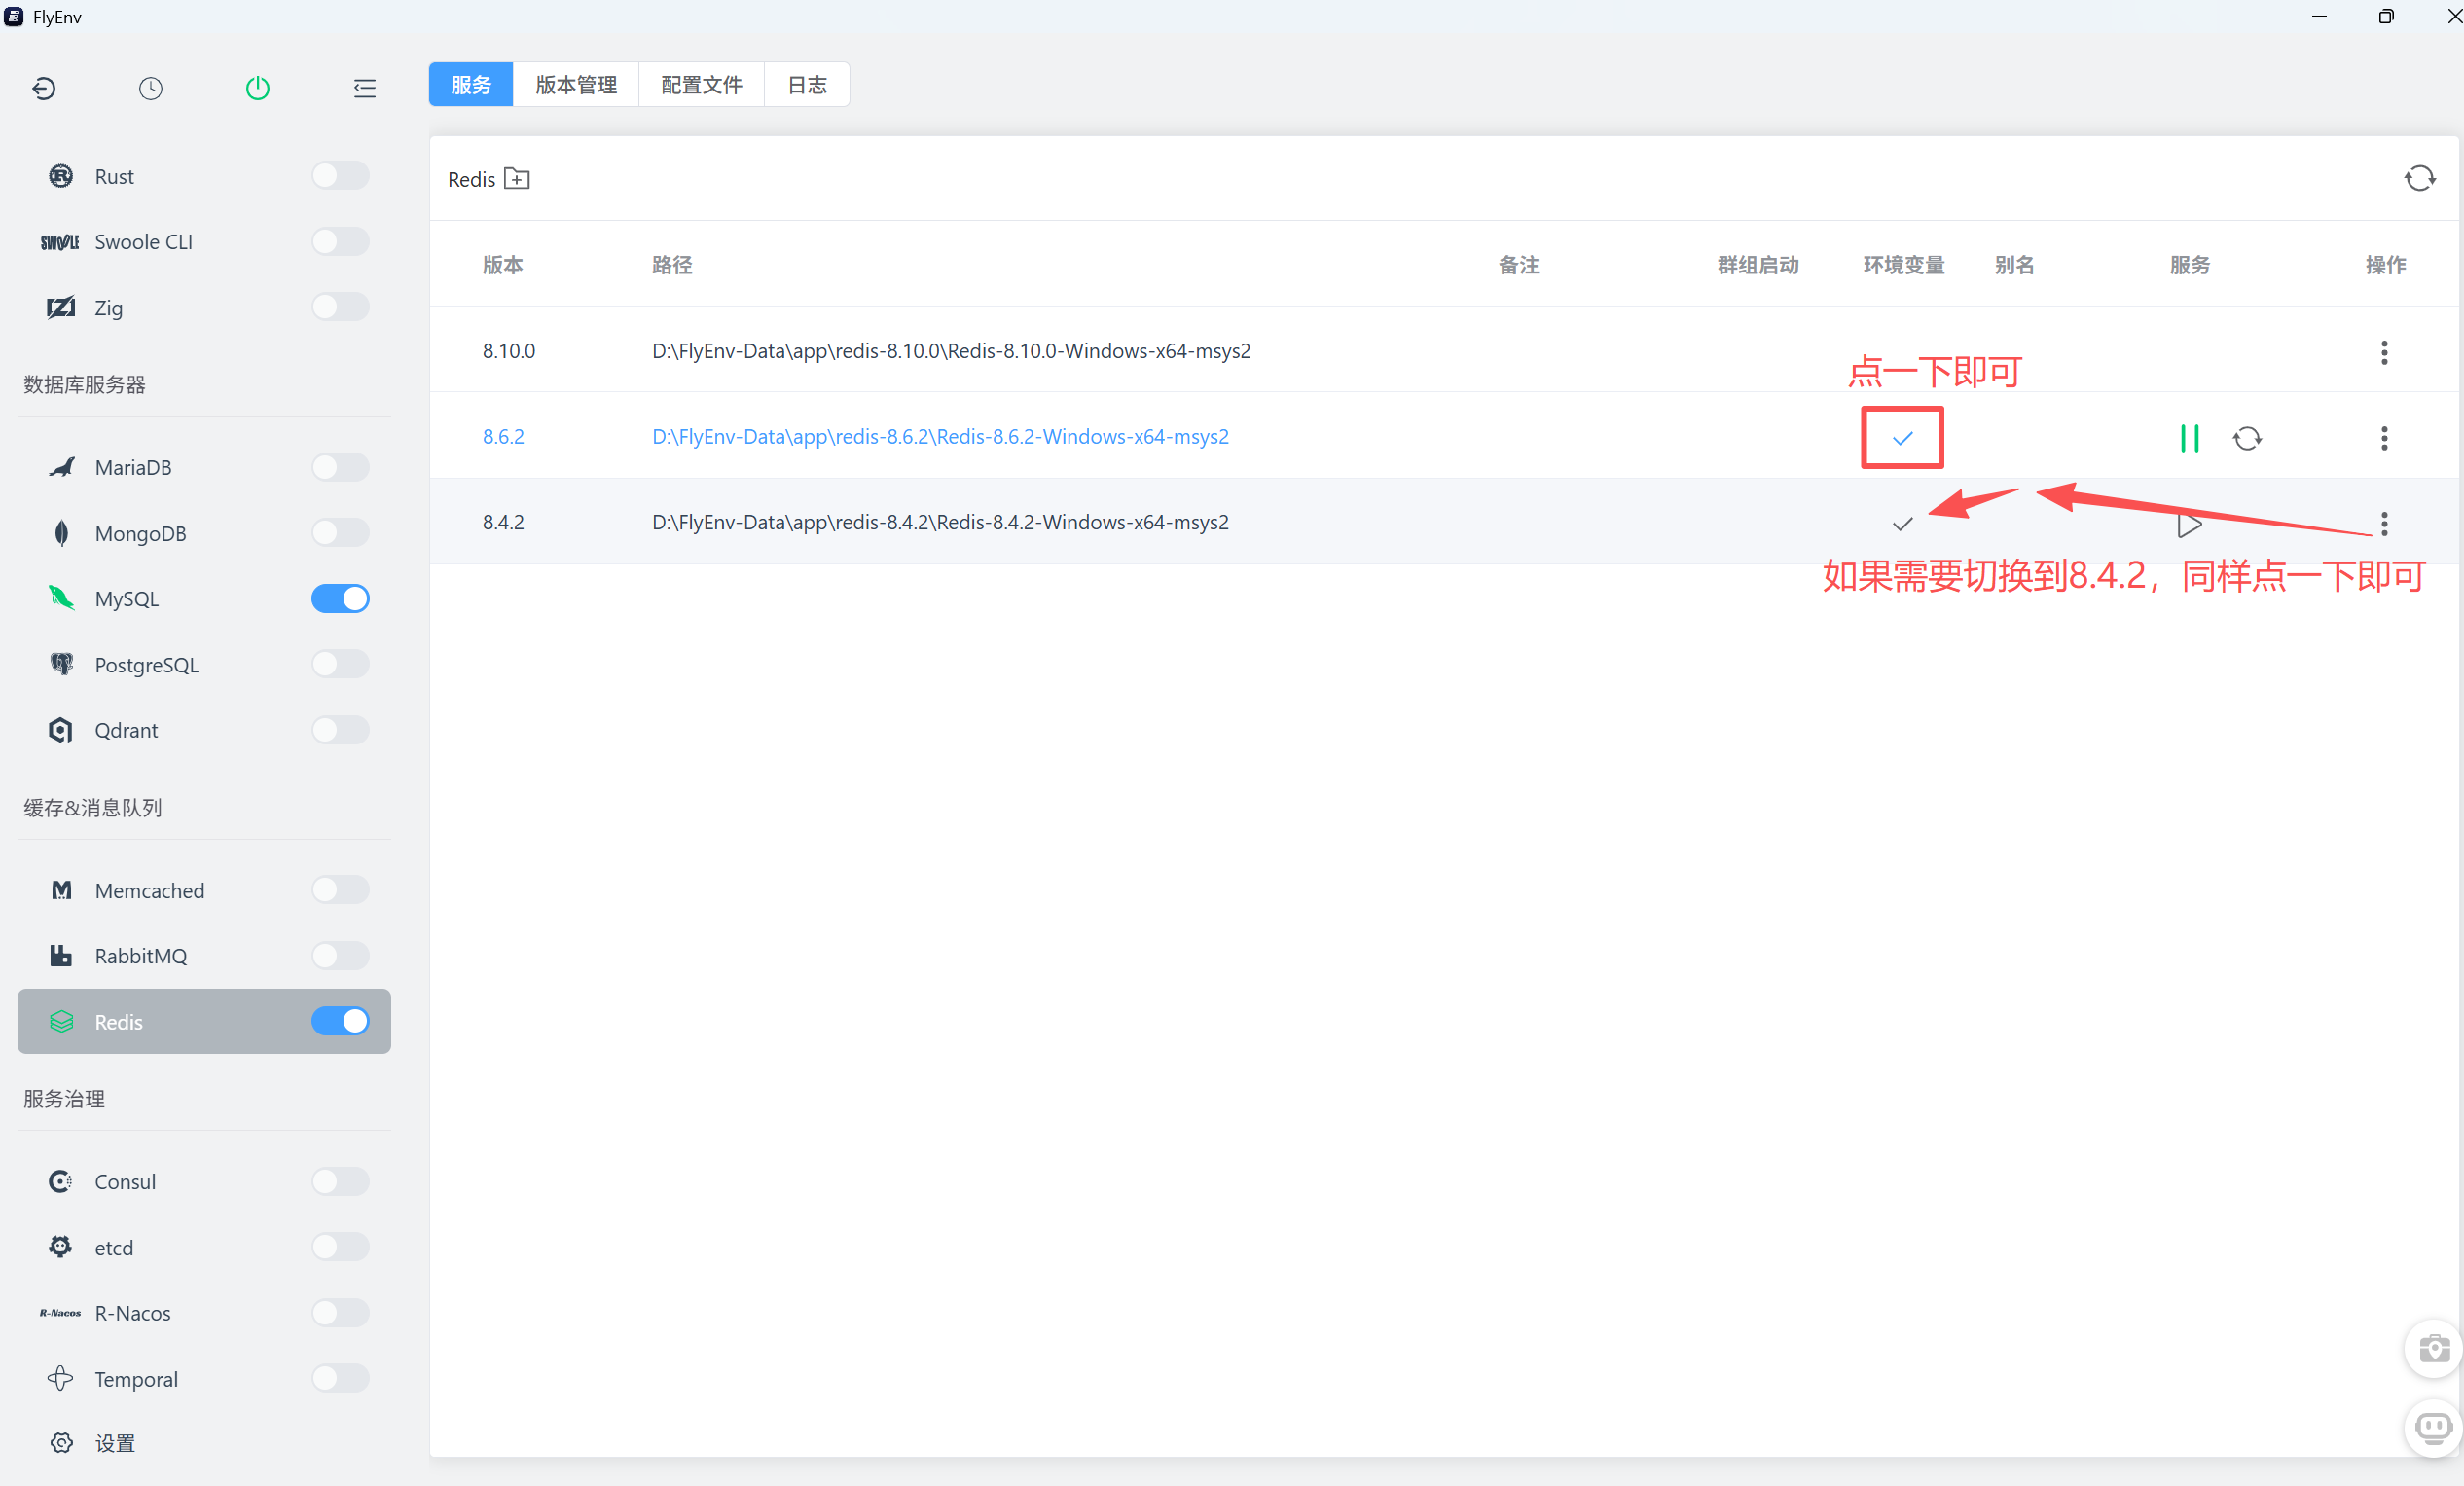Image resolution: width=2464 pixels, height=1486 pixels.
Task: Turn on the MariaDB switch
Action: point(340,467)
